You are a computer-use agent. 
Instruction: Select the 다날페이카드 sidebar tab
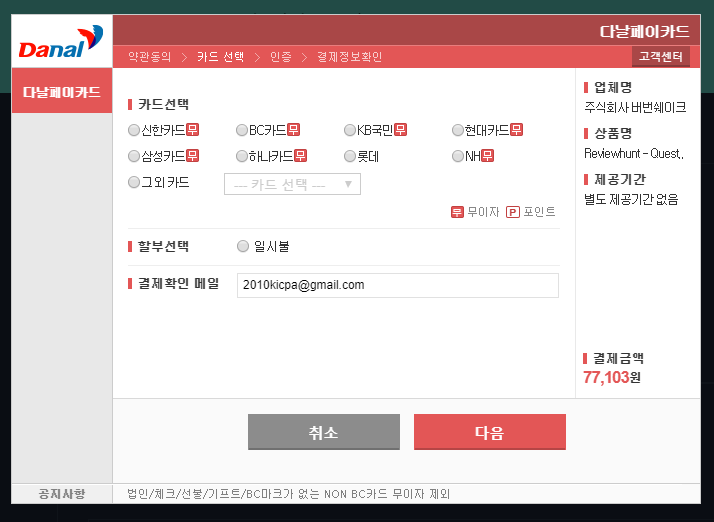62,91
